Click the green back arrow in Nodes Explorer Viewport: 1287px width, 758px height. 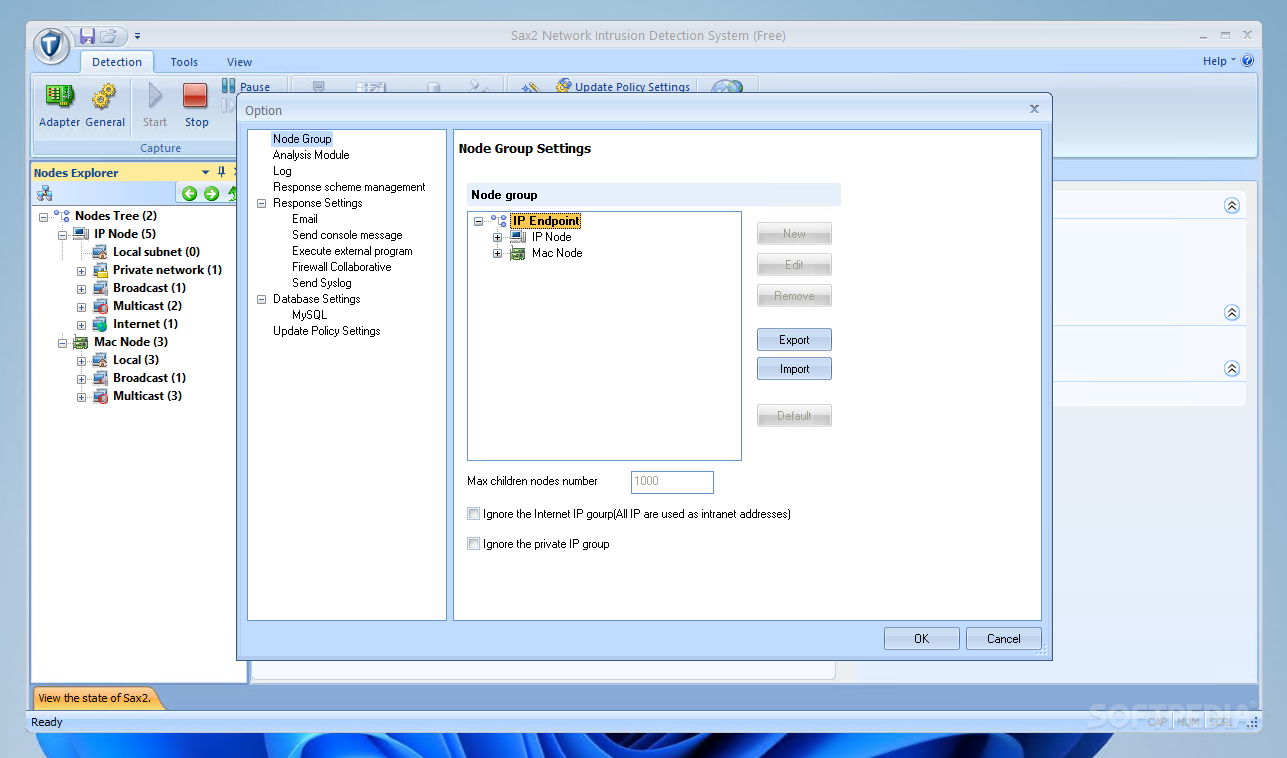pos(189,193)
